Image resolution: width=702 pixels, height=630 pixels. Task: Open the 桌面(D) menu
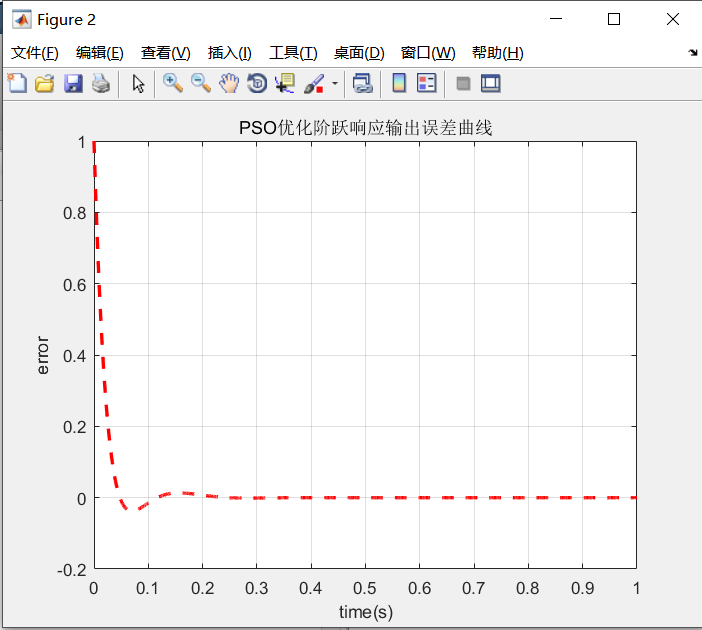pos(359,53)
